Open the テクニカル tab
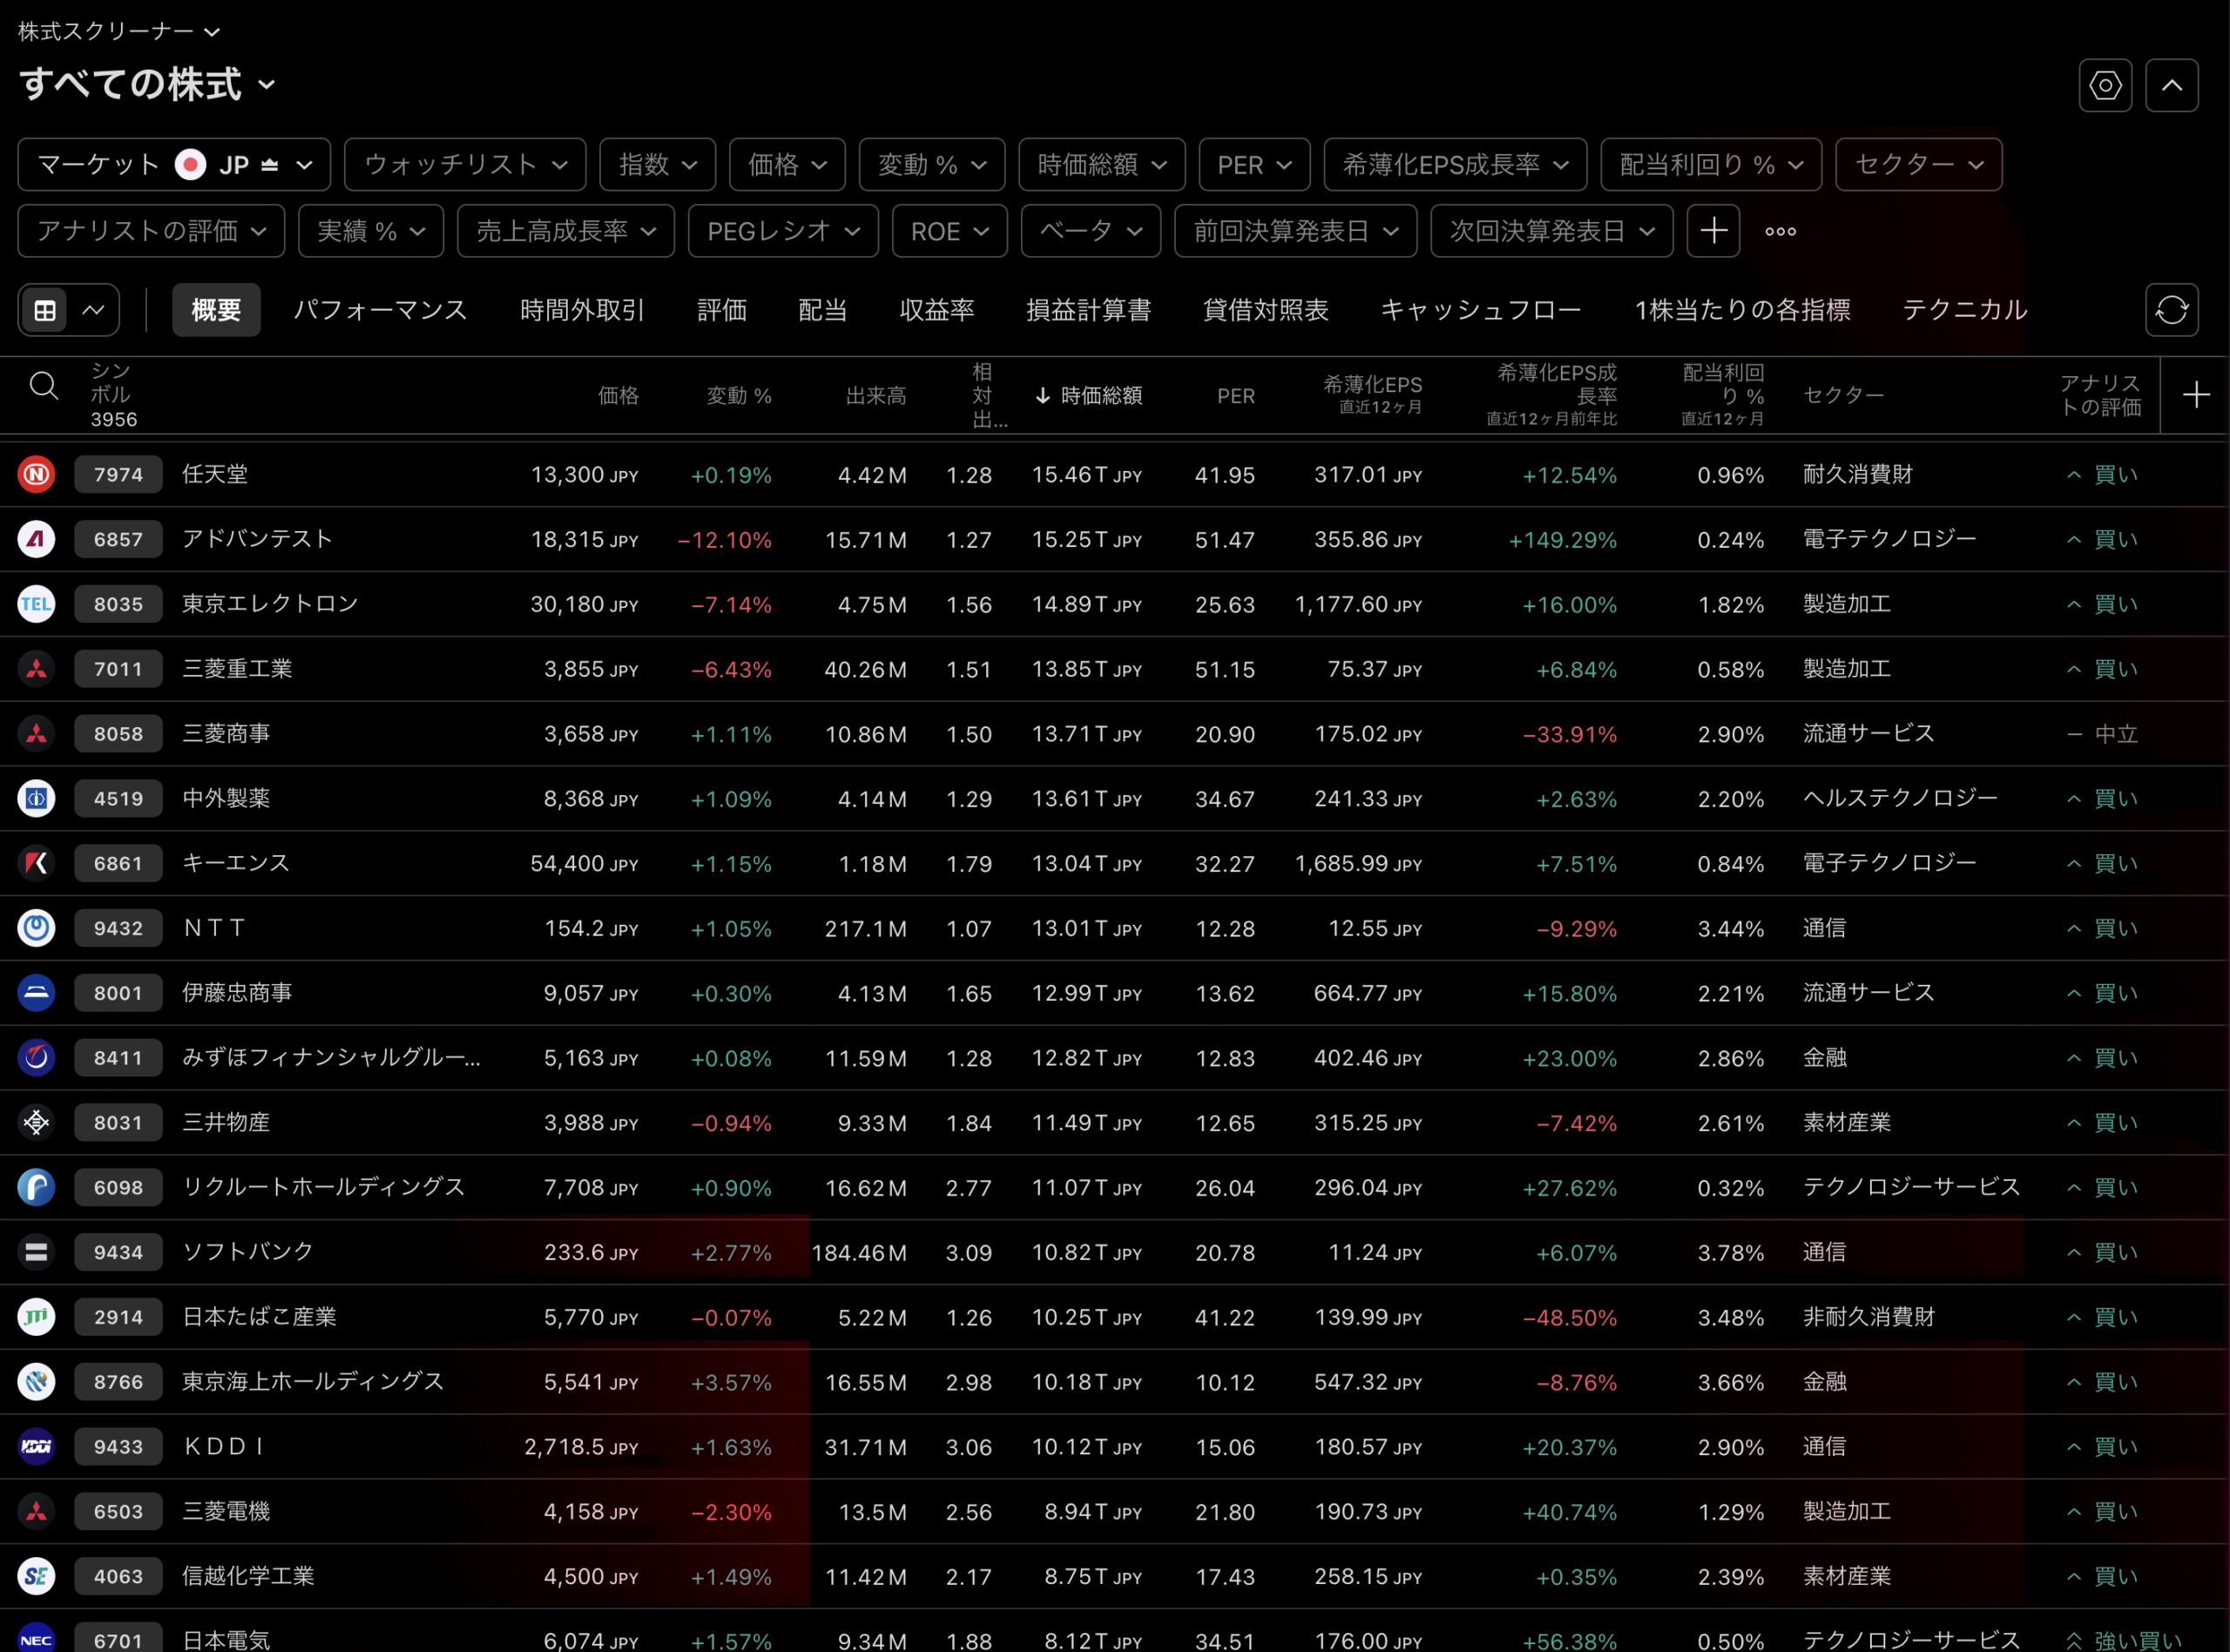Image resolution: width=2230 pixels, height=1652 pixels. tap(1964, 310)
